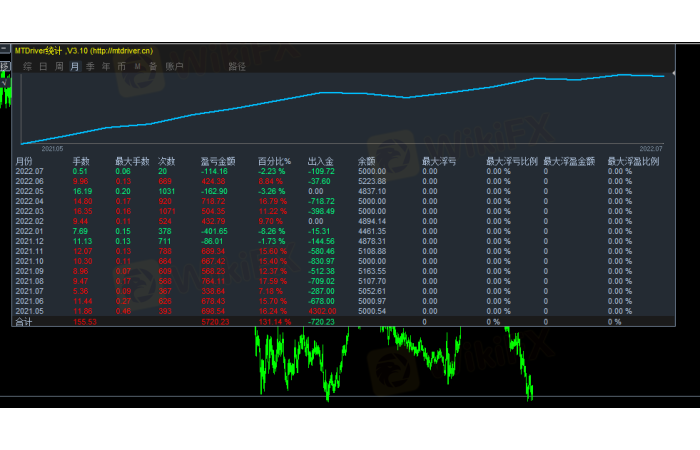Click the 手数 column header
Screen dimensions: 700x450
81,161
